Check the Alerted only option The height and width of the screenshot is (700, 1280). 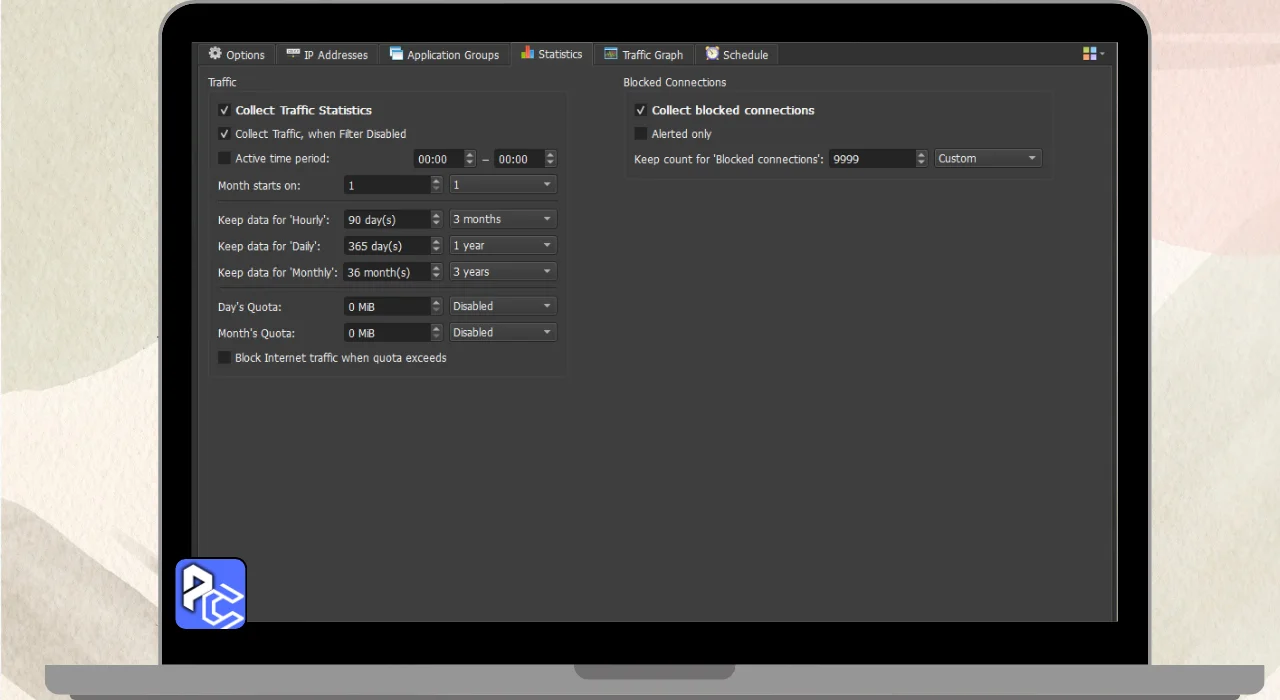641,134
